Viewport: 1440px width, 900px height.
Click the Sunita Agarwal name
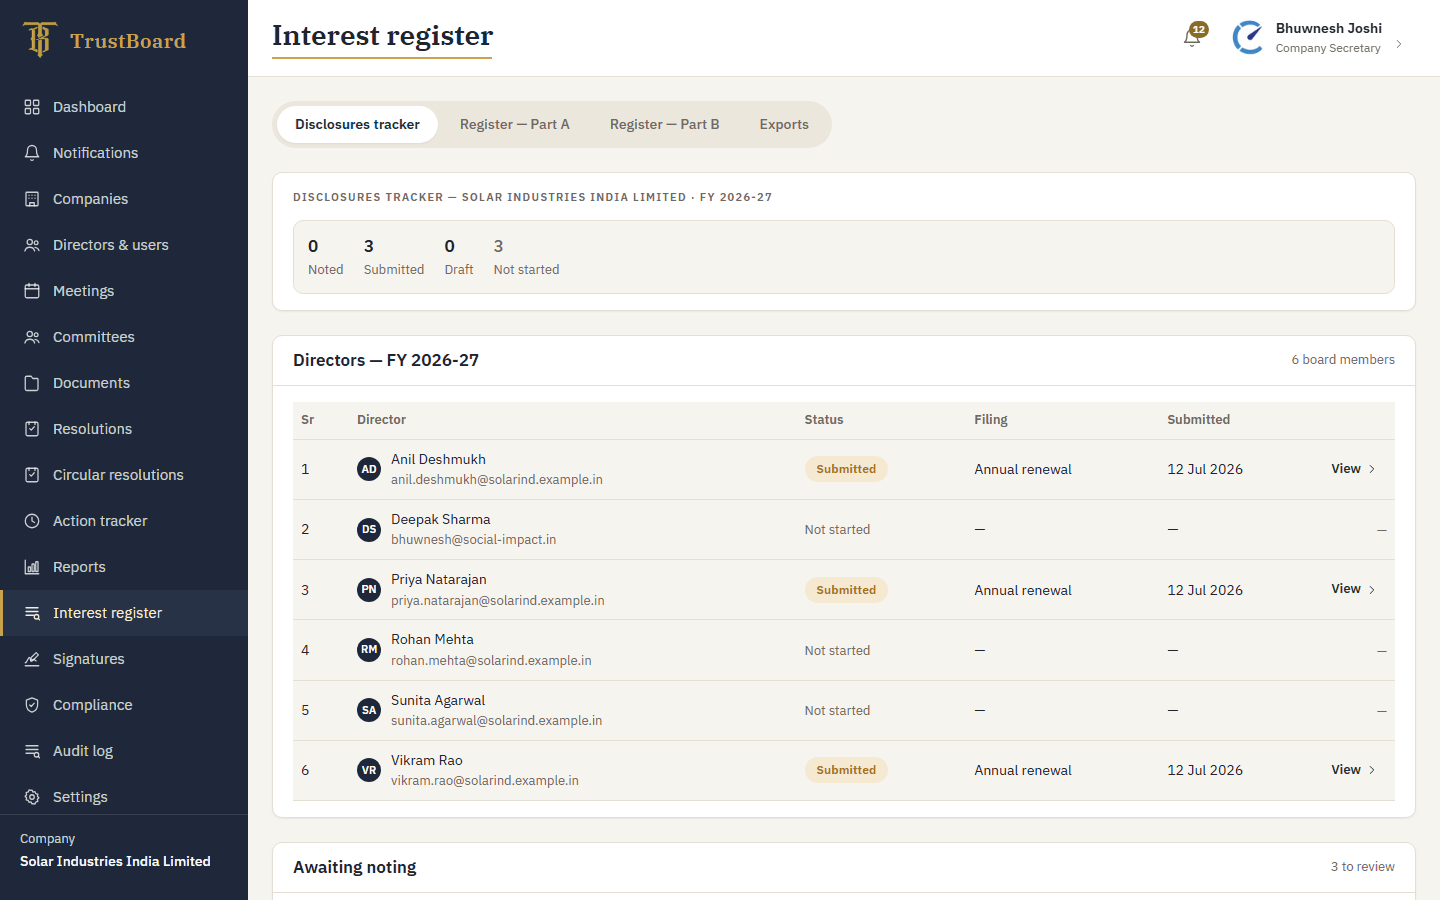pos(438,700)
